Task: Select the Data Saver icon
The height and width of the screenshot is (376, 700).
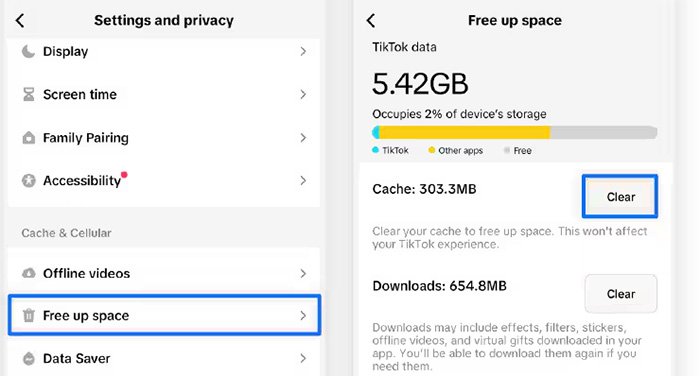Action: [x=29, y=358]
